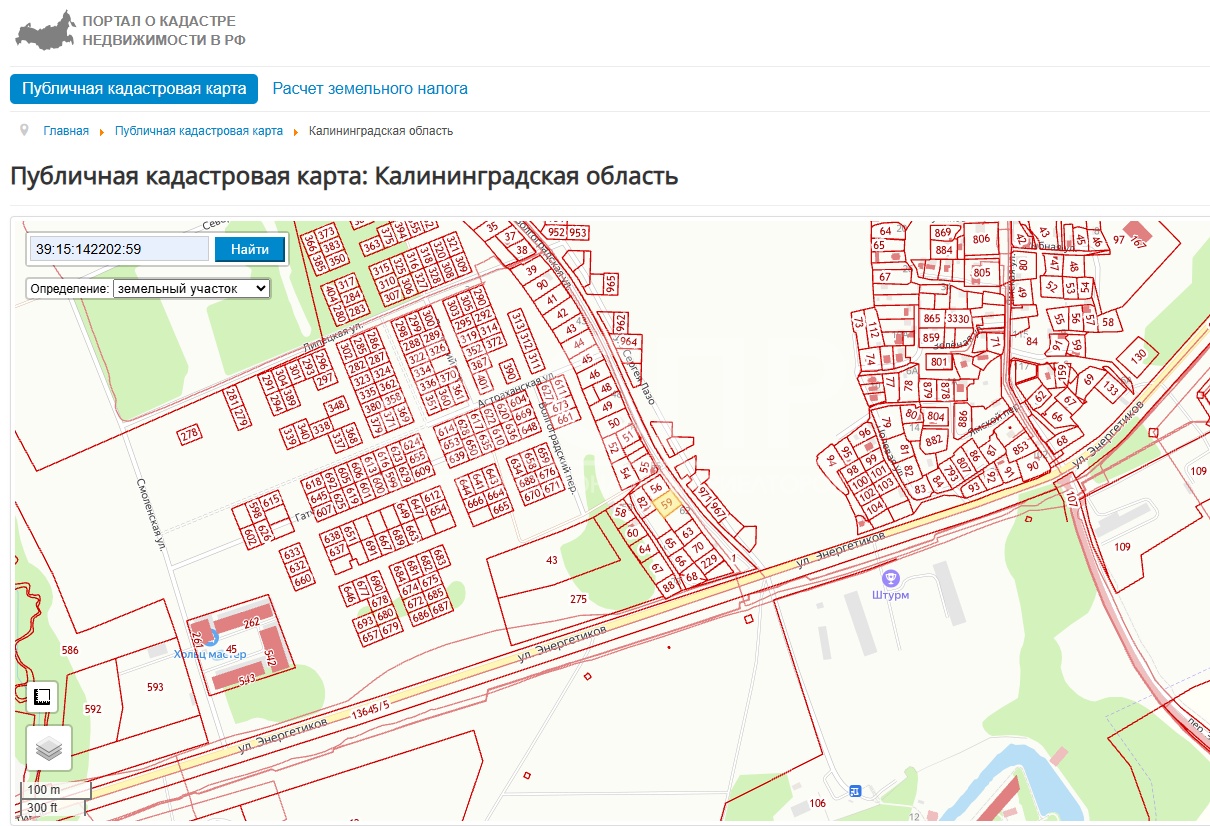
Task: Click parcel label 965
Action: point(611,283)
